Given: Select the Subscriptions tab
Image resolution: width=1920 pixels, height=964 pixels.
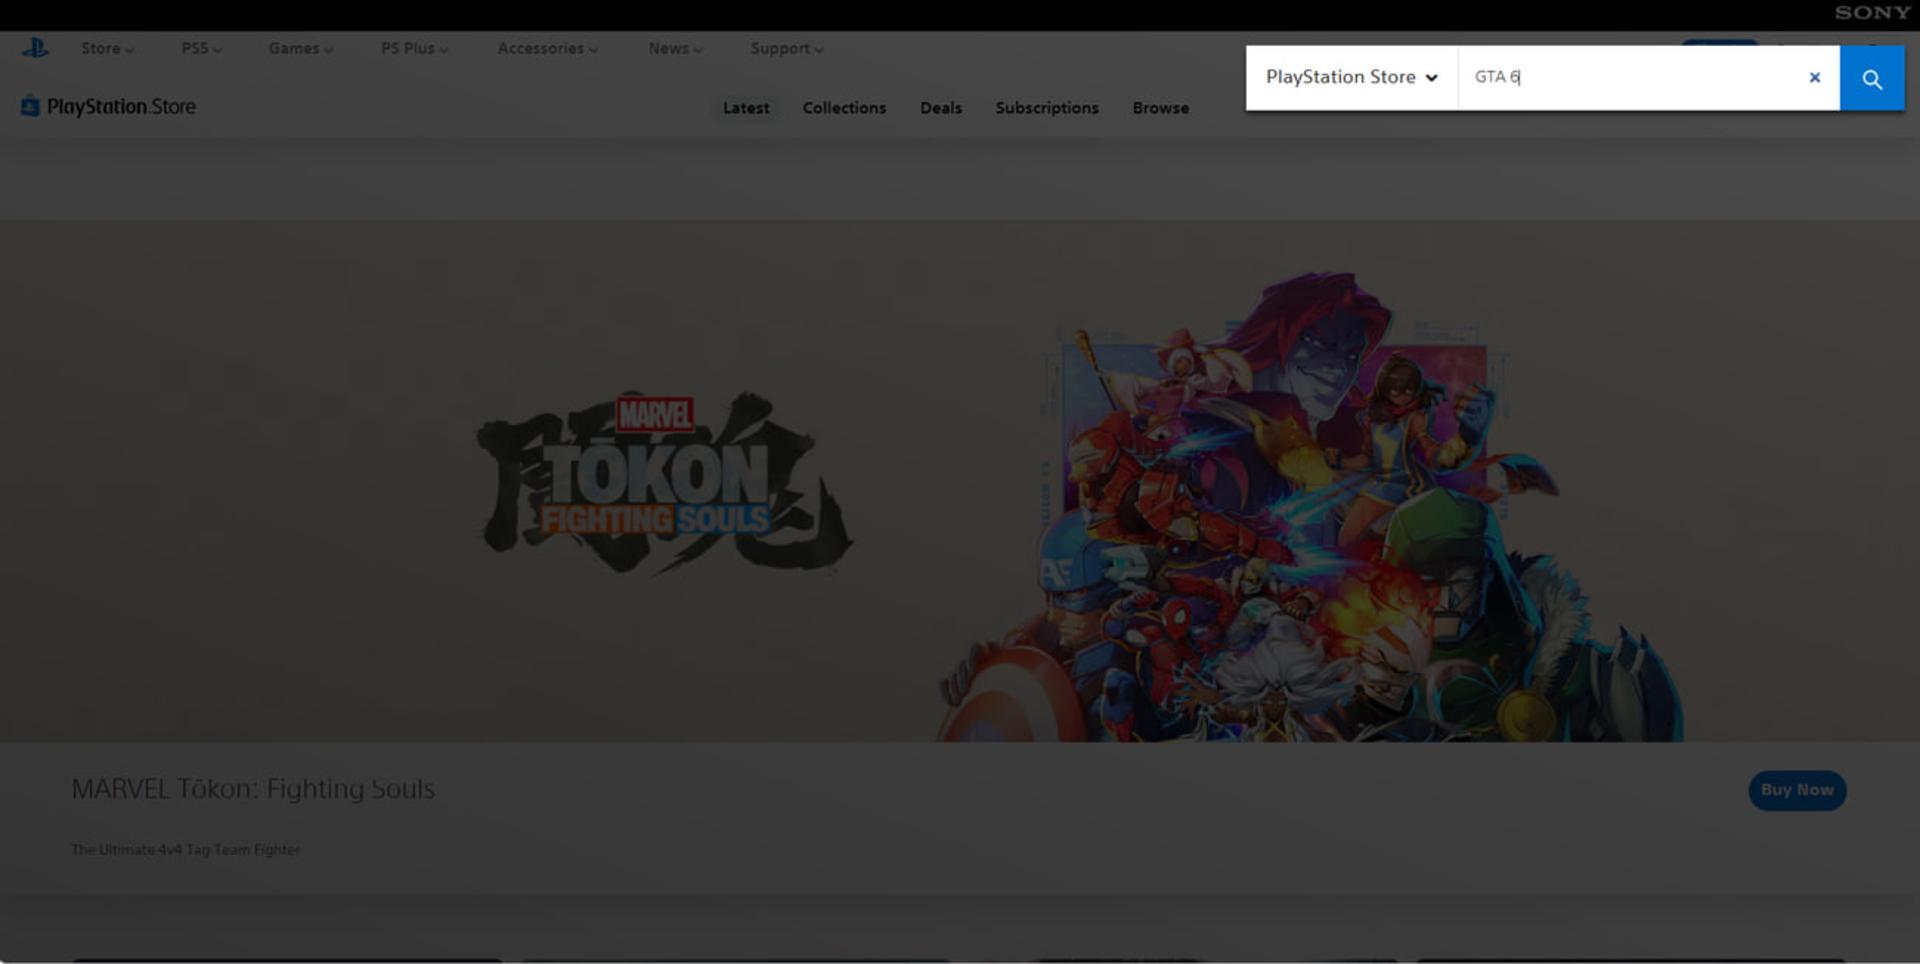Looking at the screenshot, I should (1047, 108).
